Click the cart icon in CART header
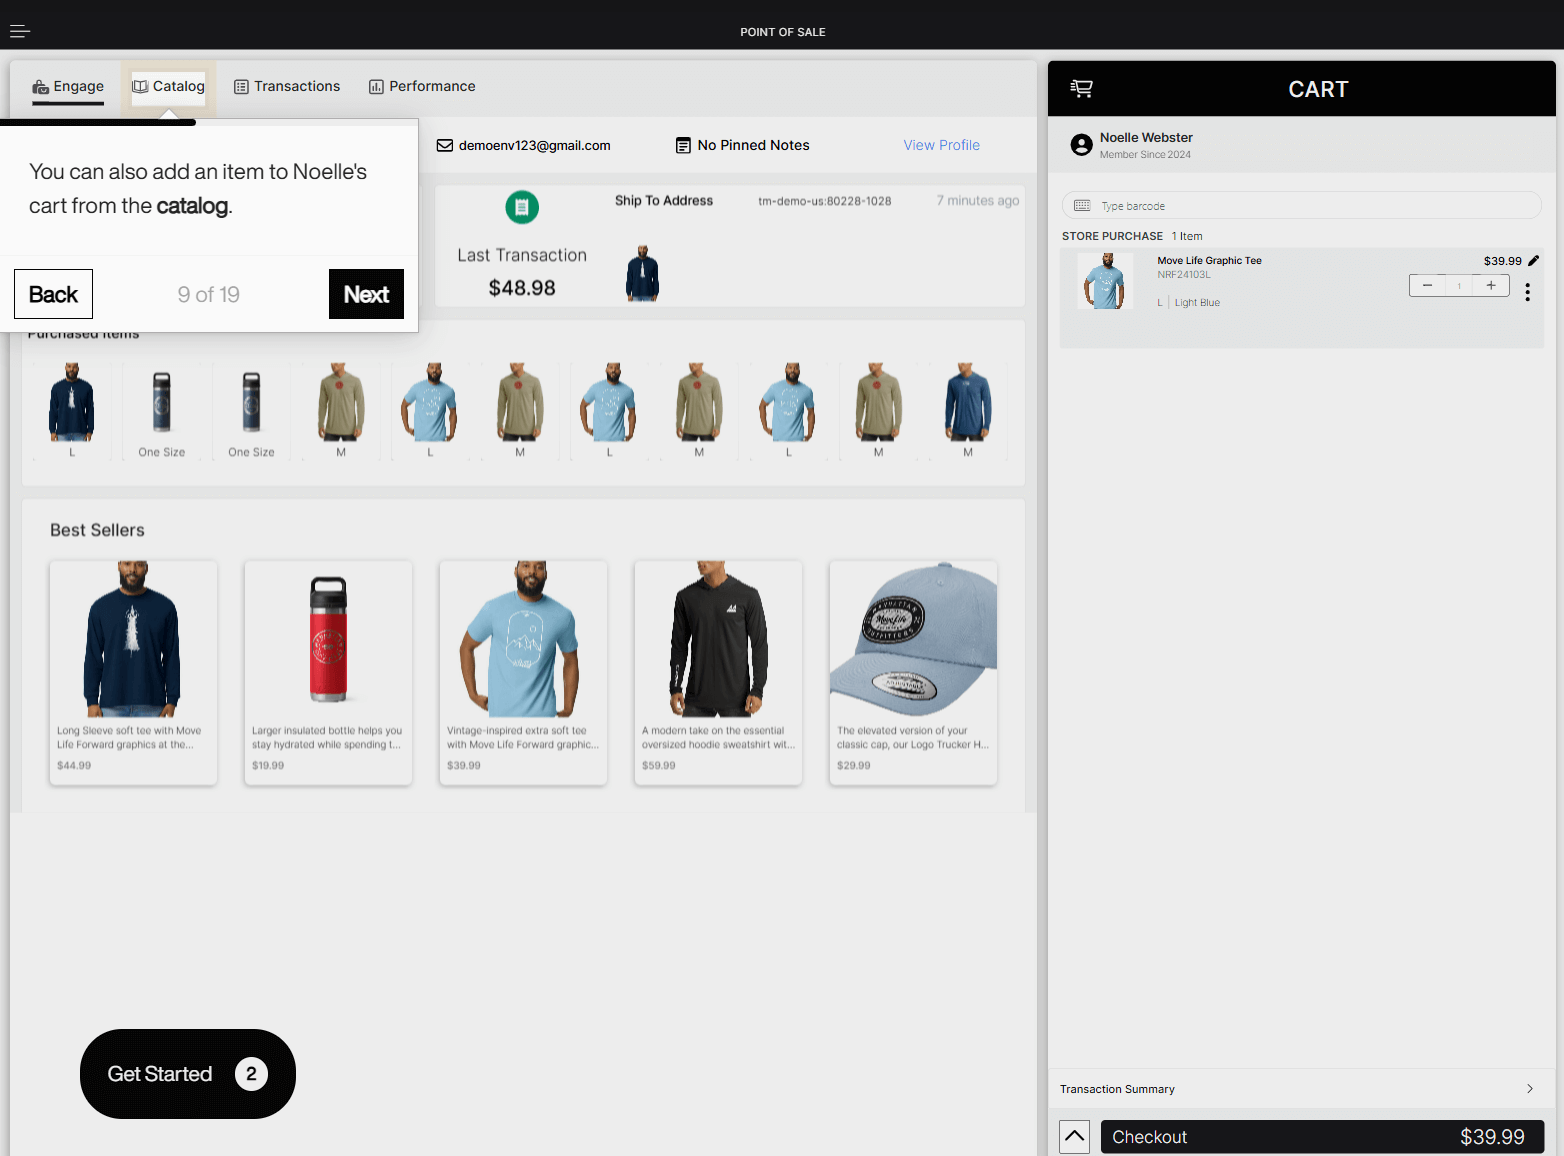1564x1156 pixels. pyautogui.click(x=1081, y=89)
